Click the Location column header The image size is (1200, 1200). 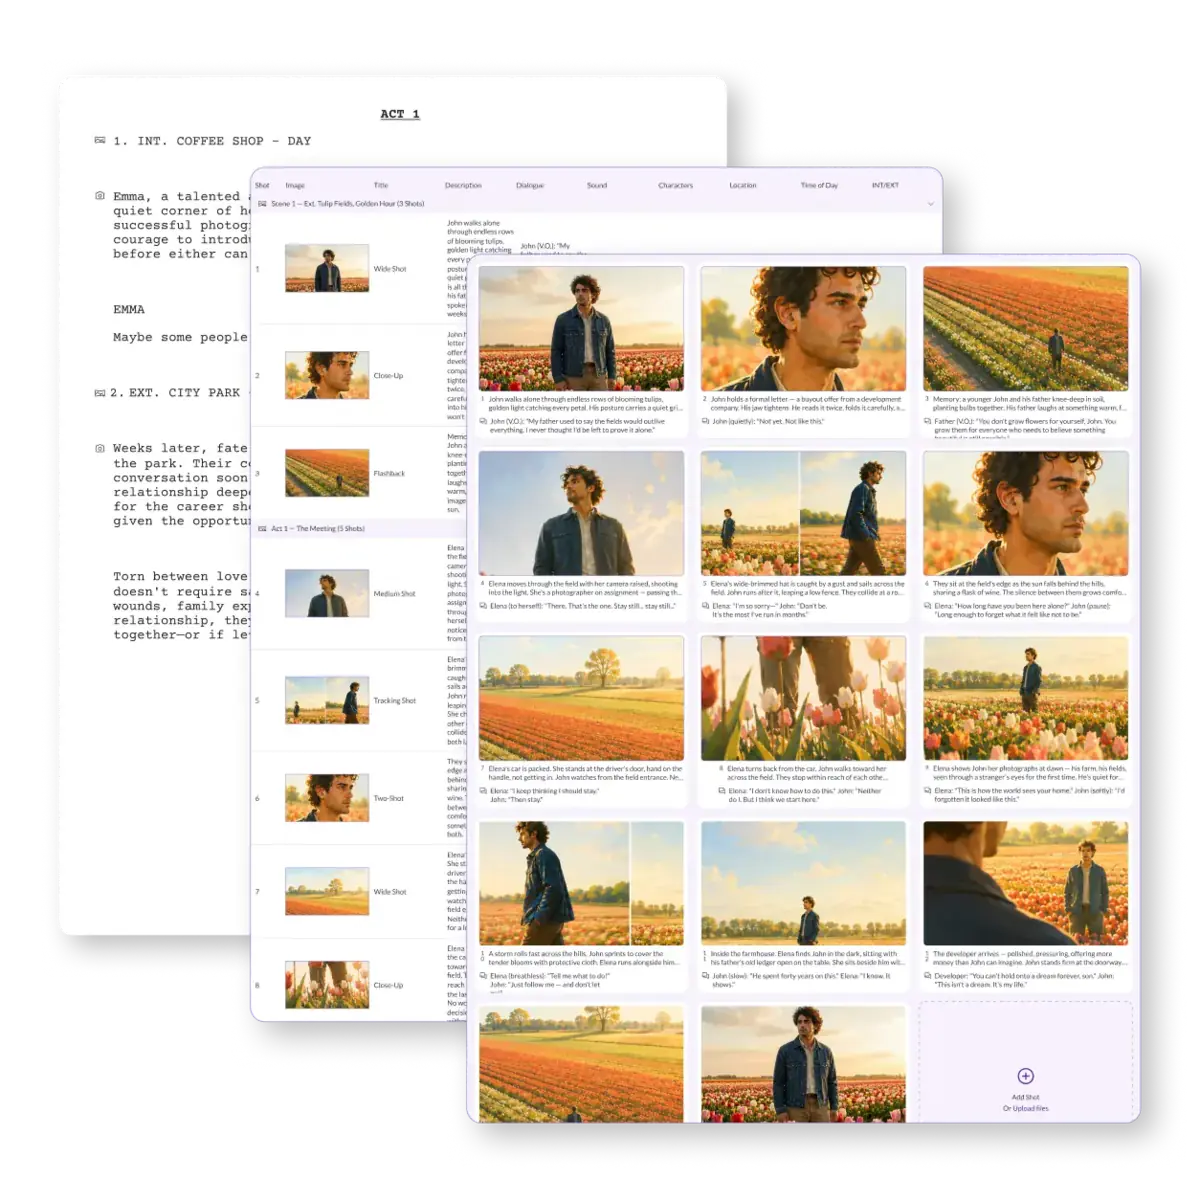point(743,185)
